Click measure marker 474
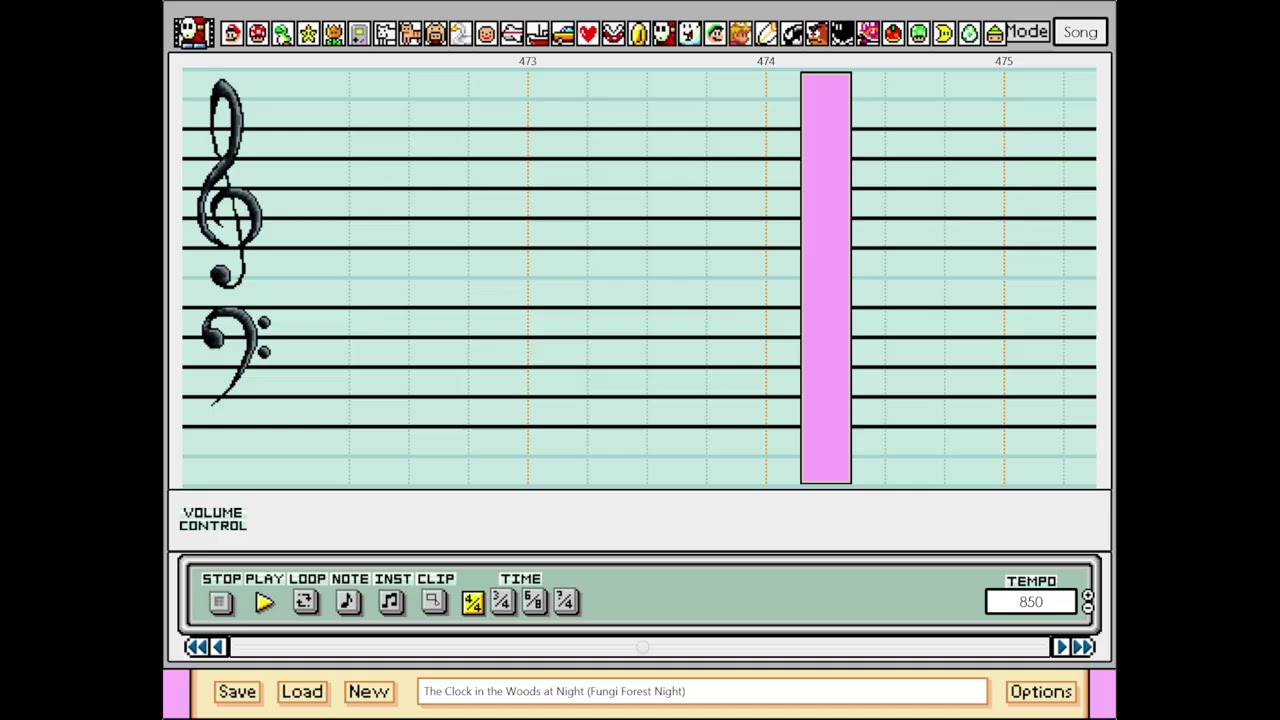This screenshot has height=720, width=1280. point(766,62)
